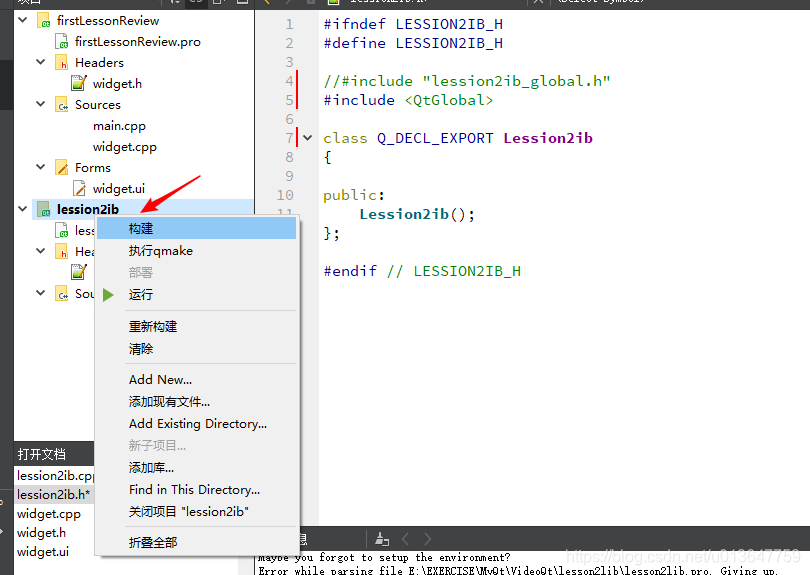This screenshot has height=575, width=810.
Task: Select lession2ib .pro file icon behind menu
Action: (x=61, y=230)
